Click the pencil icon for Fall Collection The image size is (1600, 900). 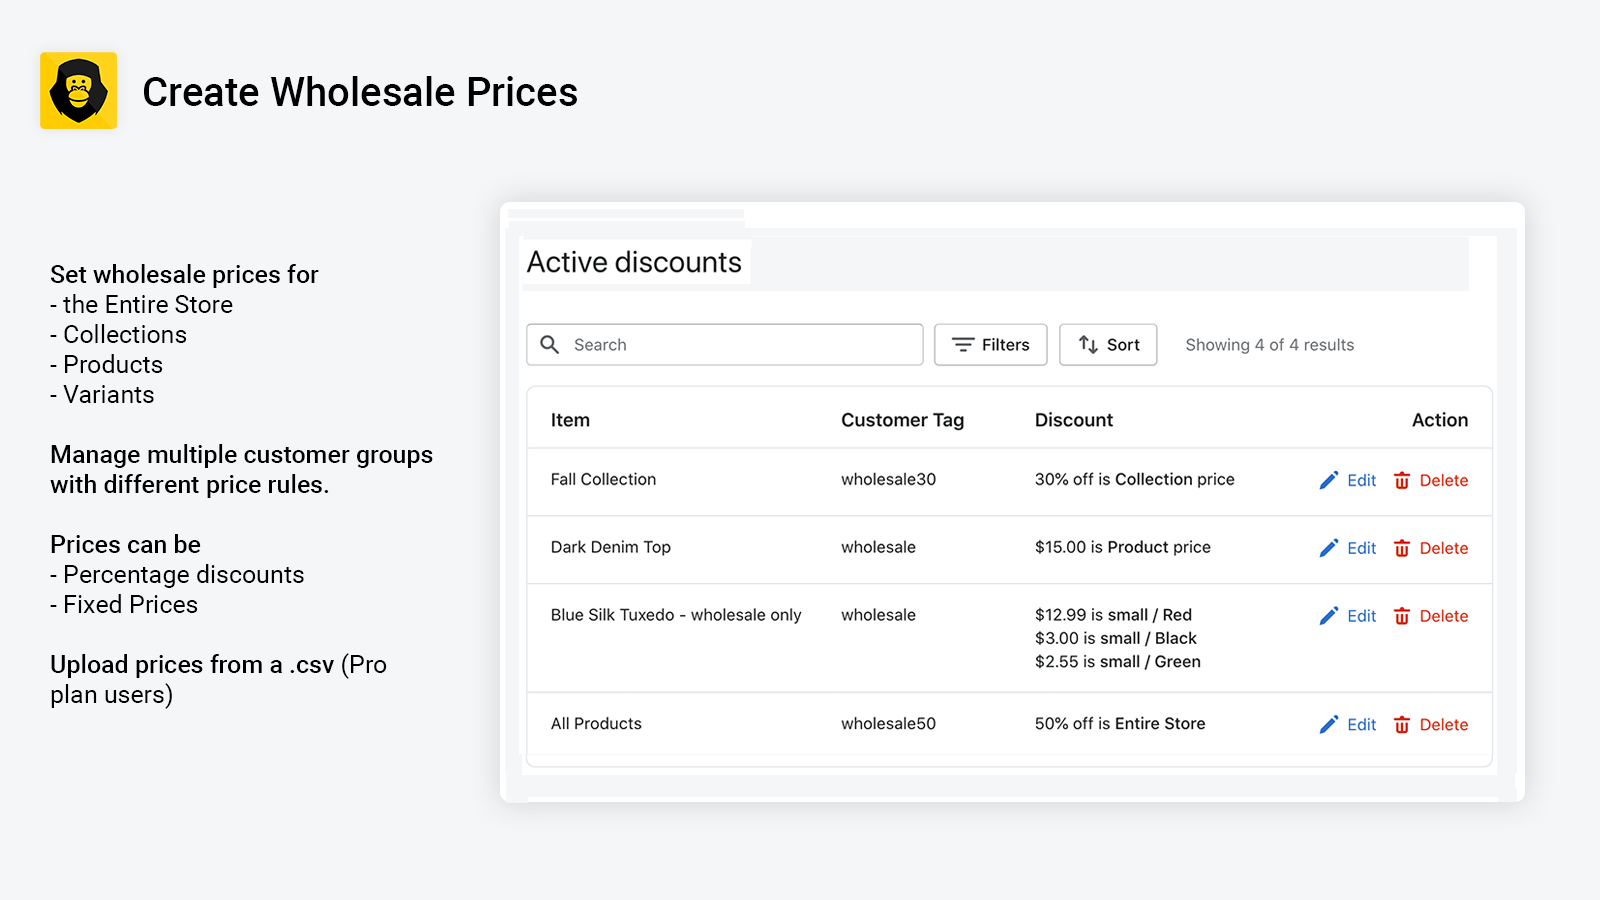click(1328, 481)
